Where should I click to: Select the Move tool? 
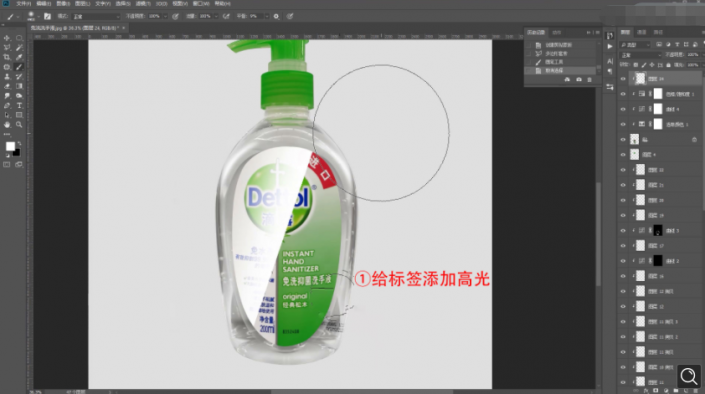coord(7,38)
